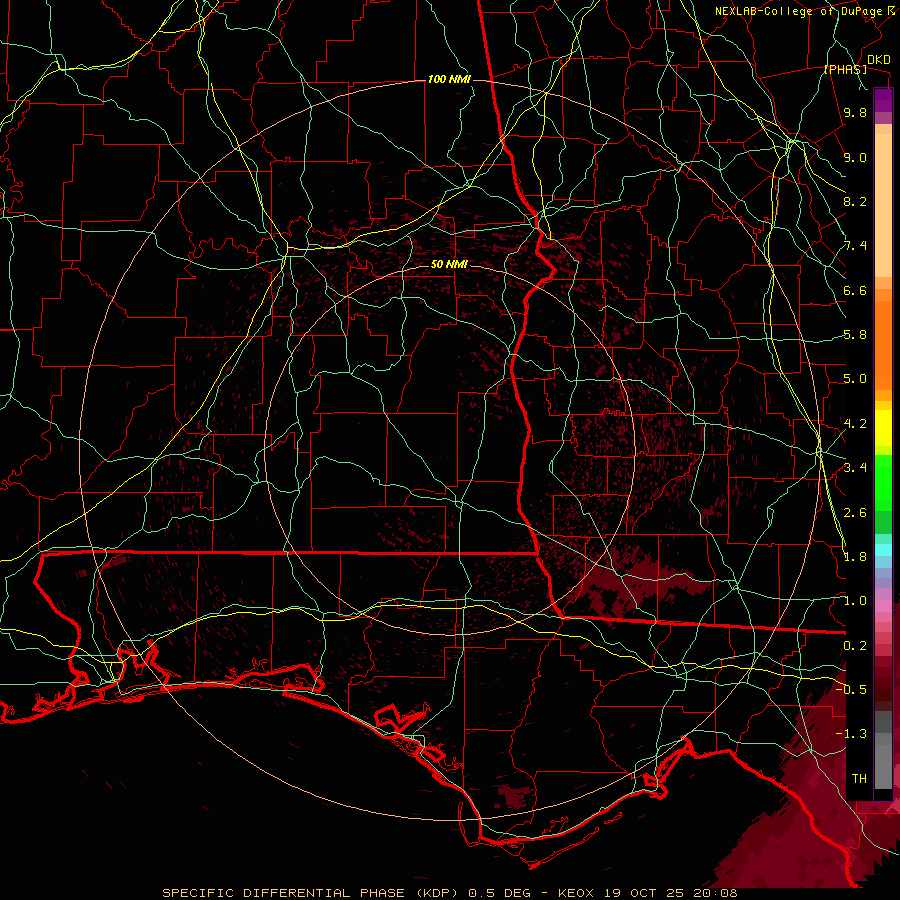Screen dimensions: 900x900
Task: Click the 3.4 scale value
Action: point(855,468)
